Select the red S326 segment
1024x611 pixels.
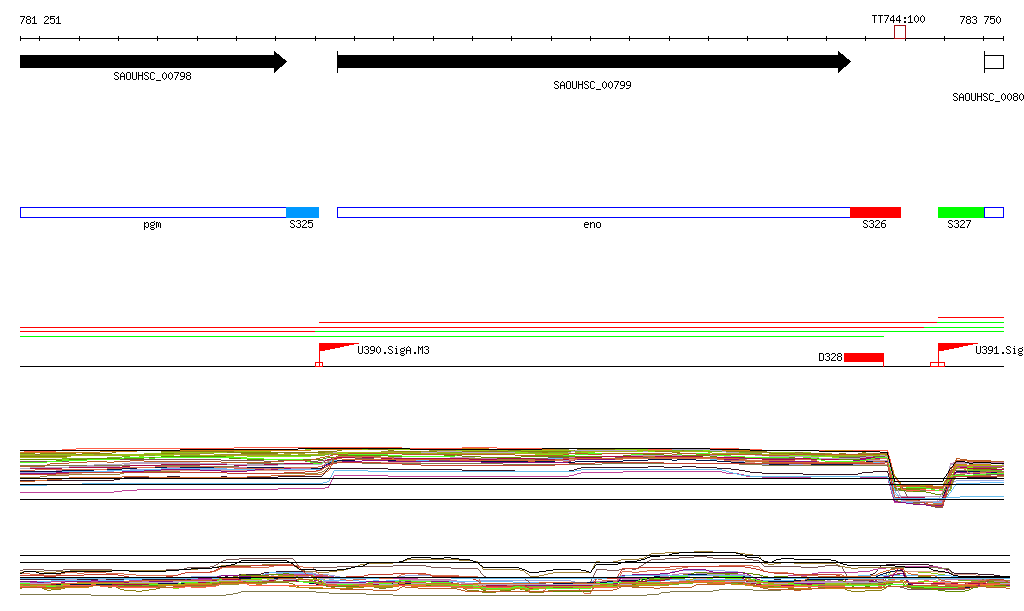[875, 212]
